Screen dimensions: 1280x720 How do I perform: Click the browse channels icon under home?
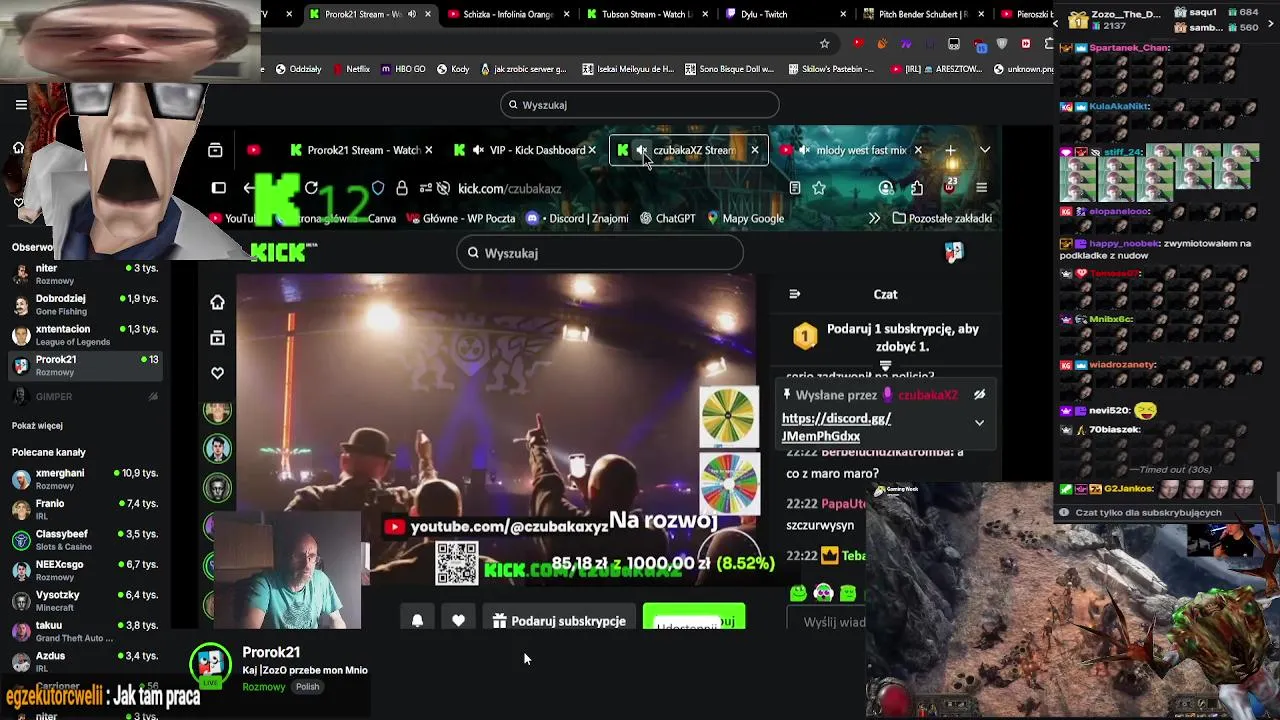[217, 338]
